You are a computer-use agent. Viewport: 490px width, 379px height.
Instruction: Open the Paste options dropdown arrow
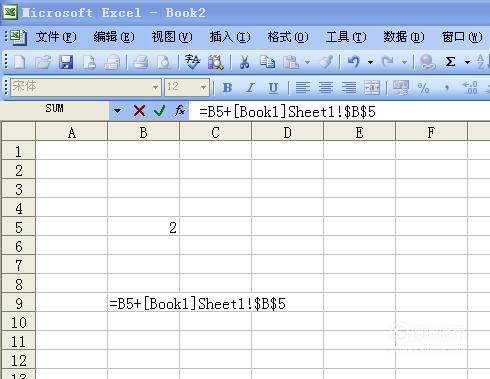click(x=307, y=62)
